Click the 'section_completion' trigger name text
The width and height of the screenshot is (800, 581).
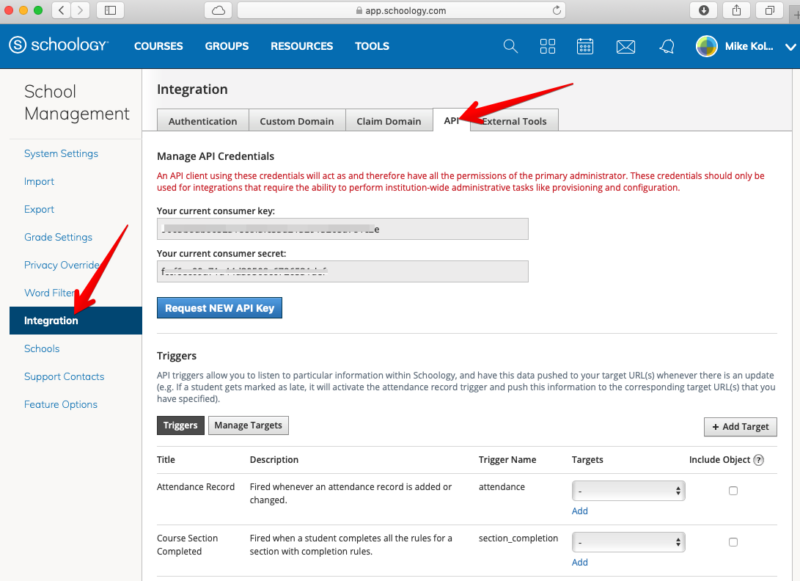518,538
